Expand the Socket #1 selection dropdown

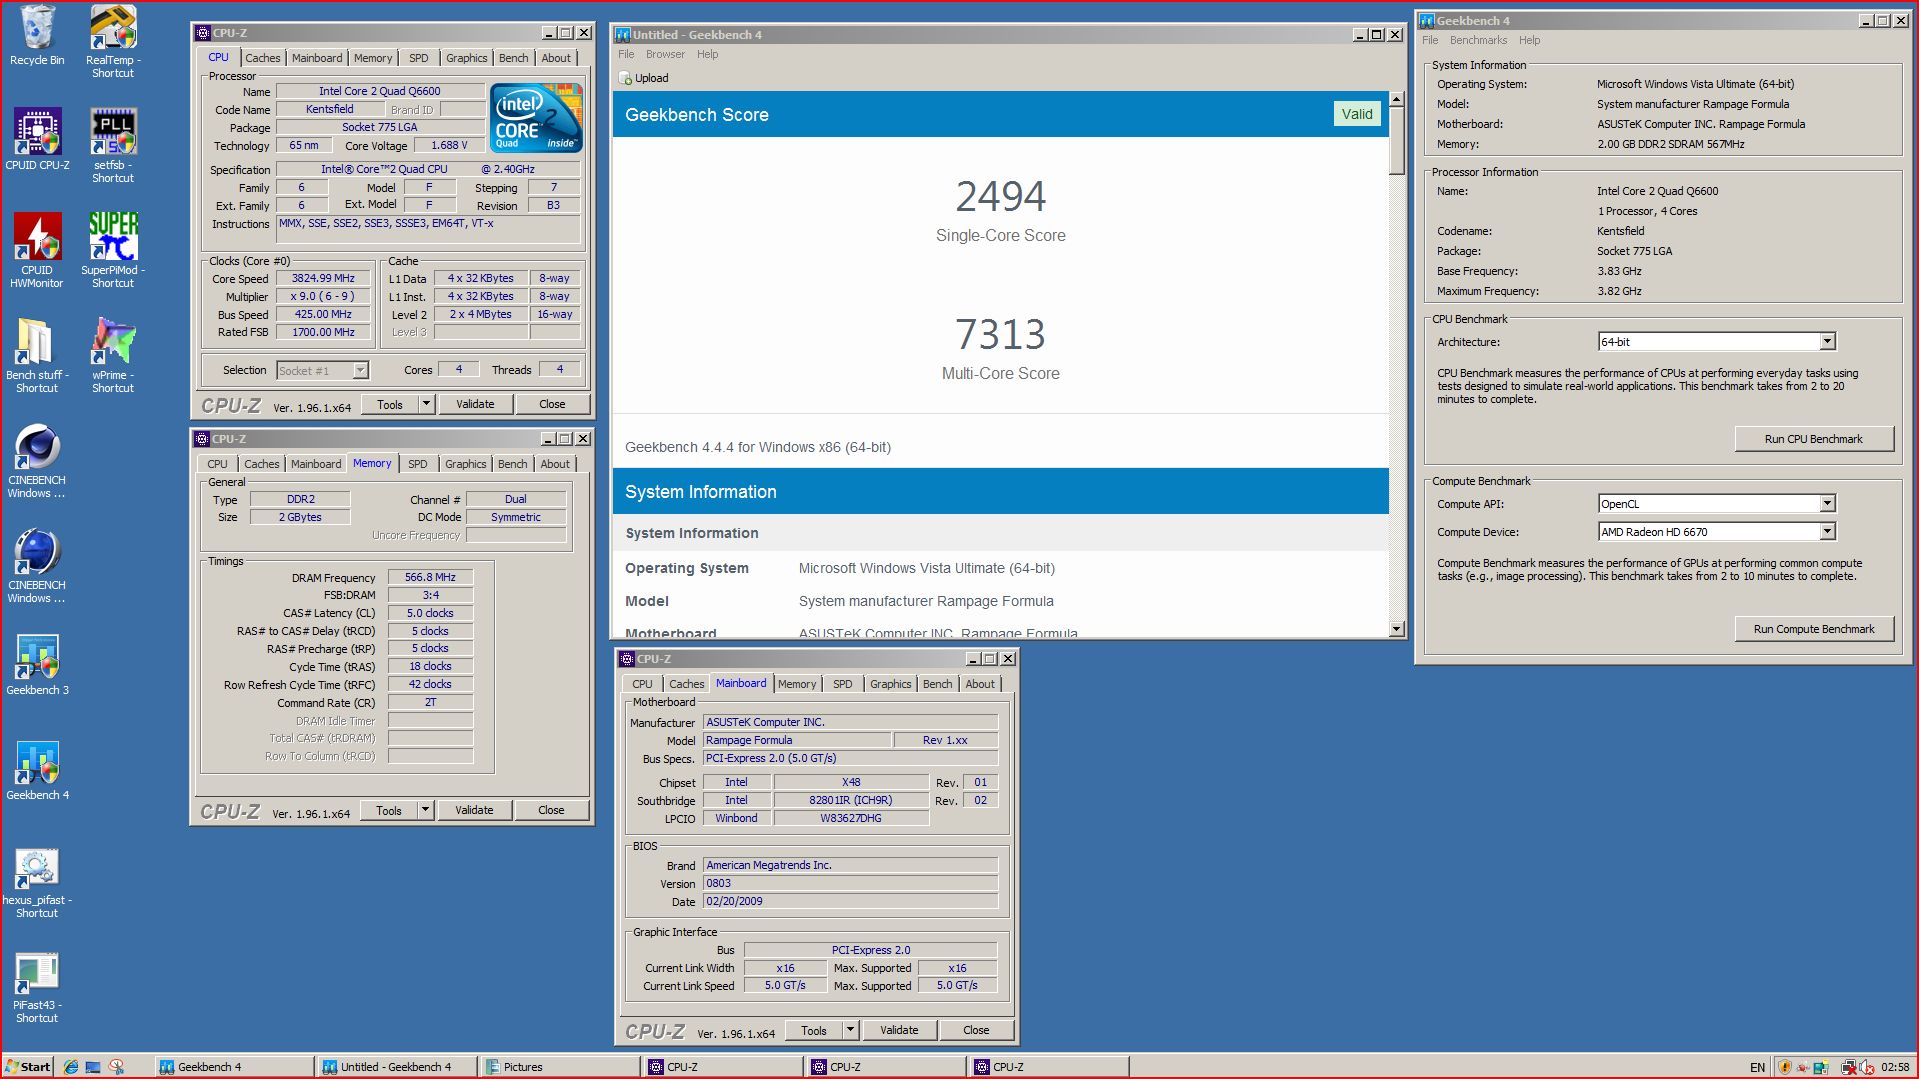(361, 371)
